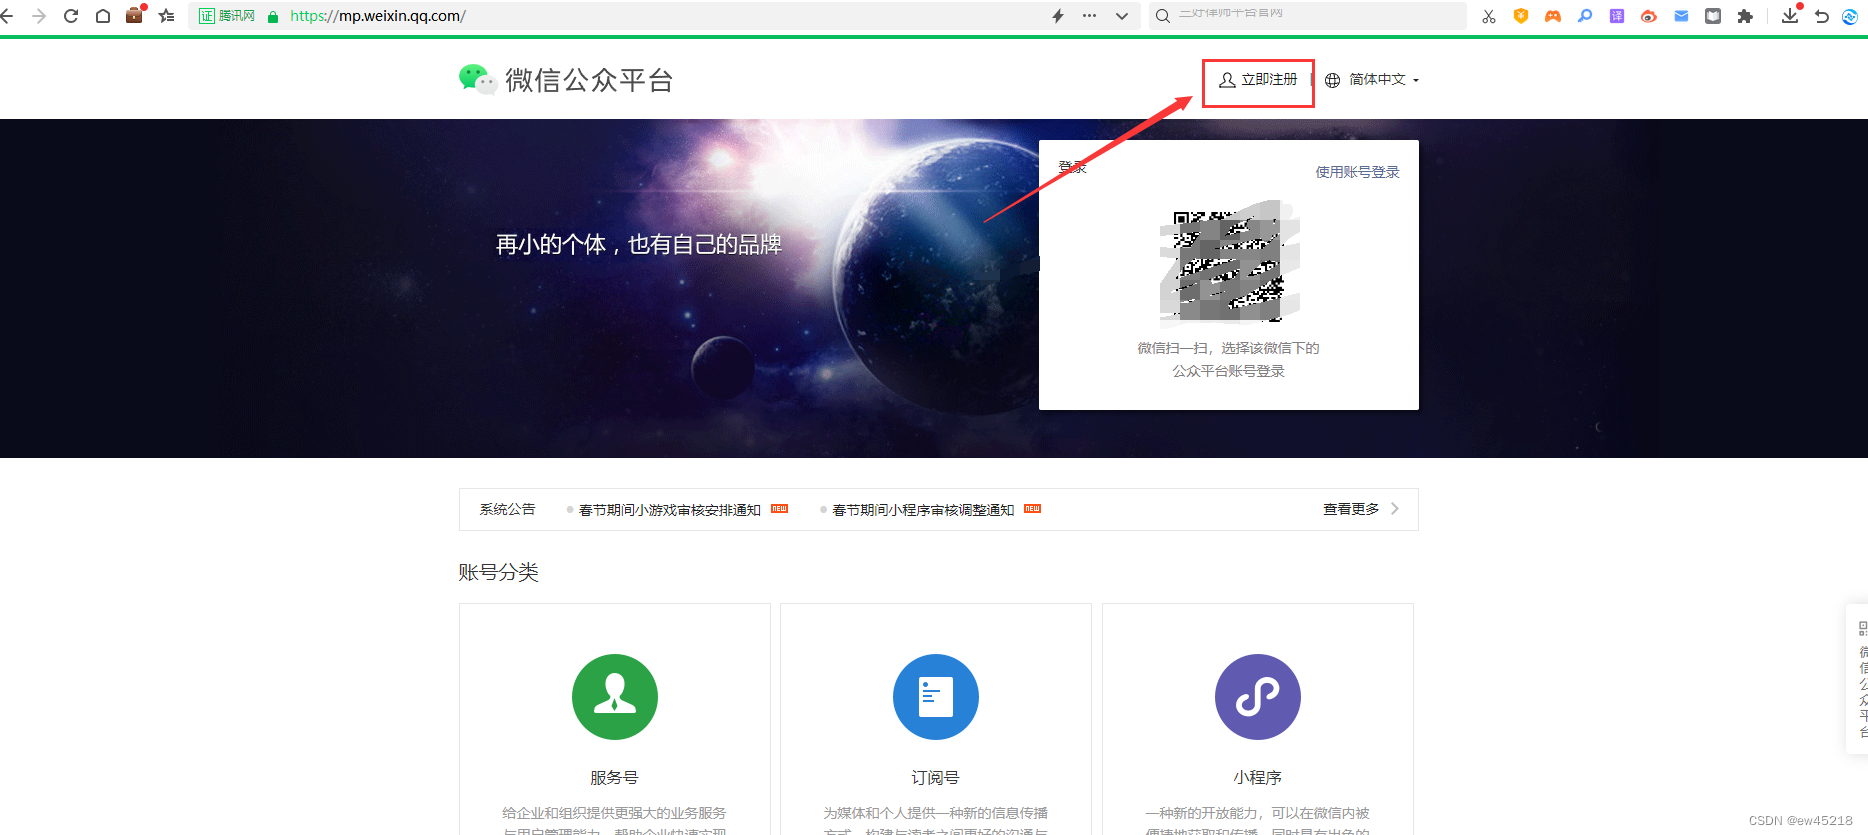Open the purple translate extension
1868x835 pixels.
(1617, 16)
